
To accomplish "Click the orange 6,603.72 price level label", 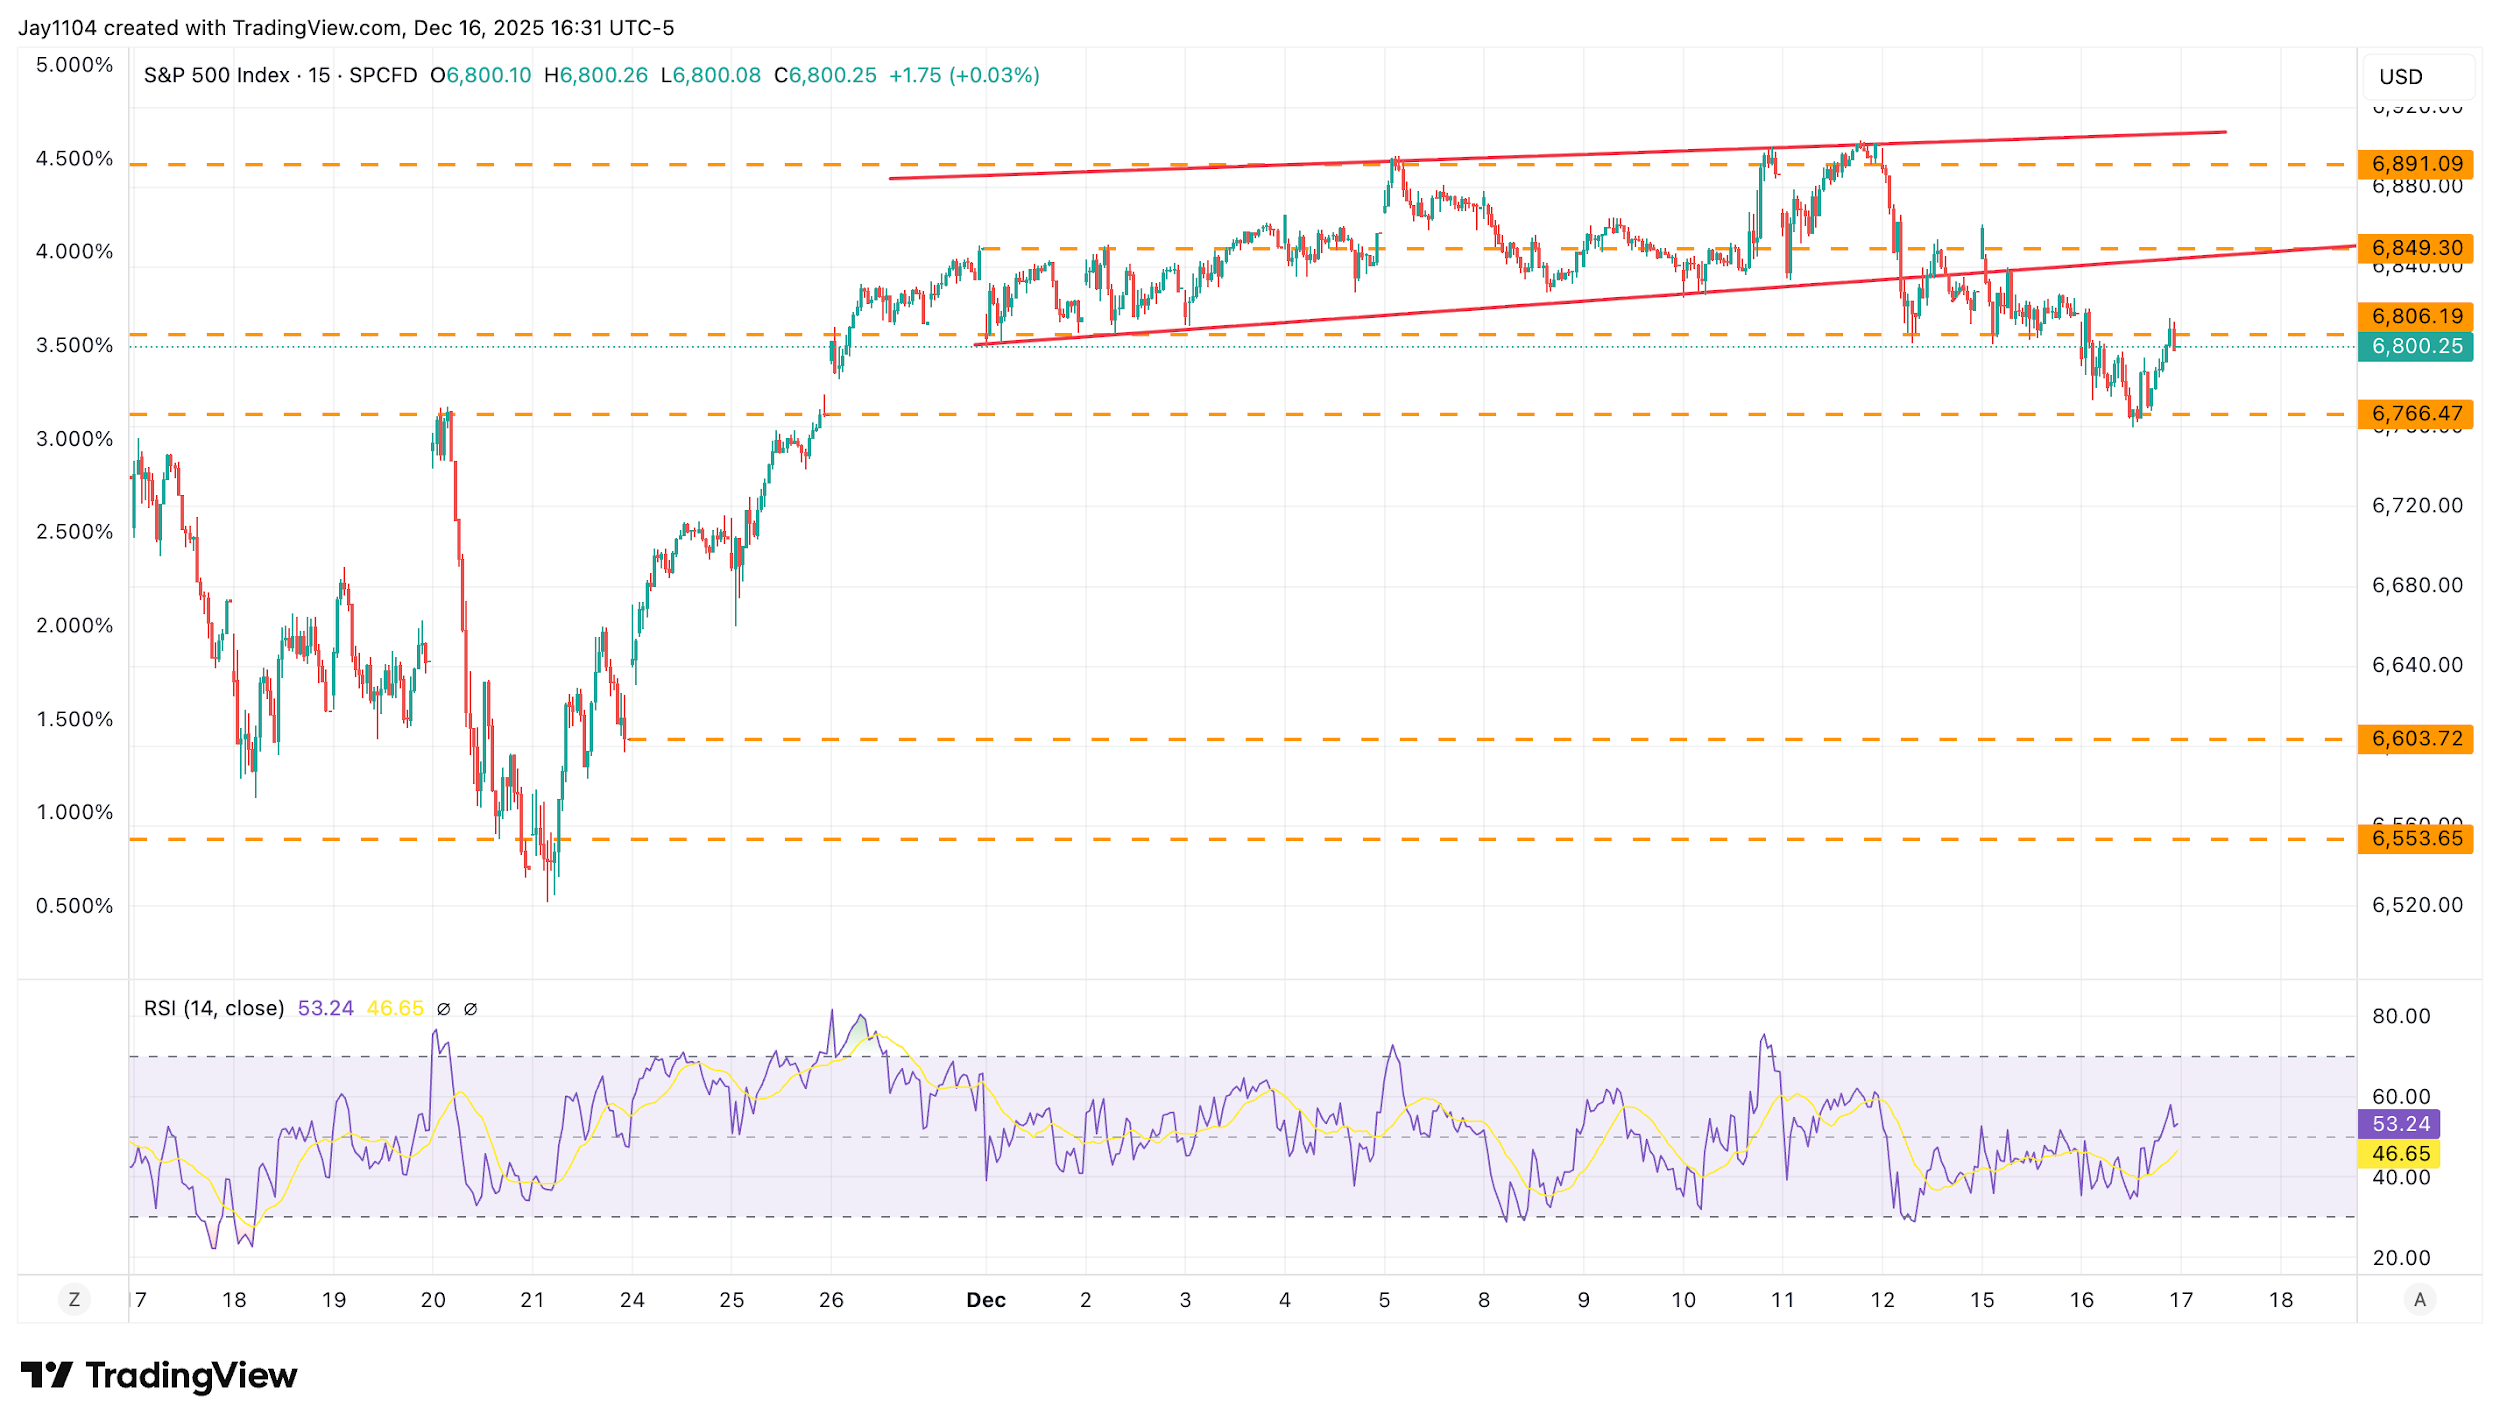I will [x=2415, y=739].
